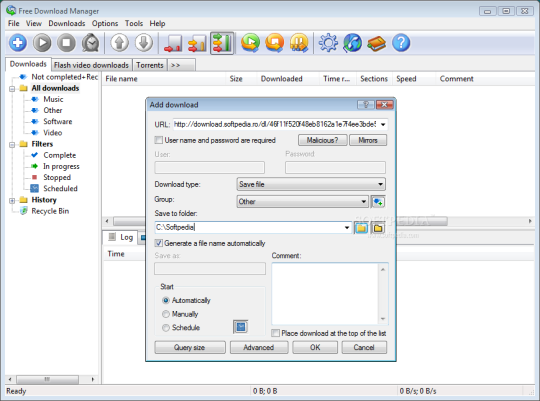Open the scheduler alarm clock toolbar icon
Screen dimensions: 540x401
point(91,43)
